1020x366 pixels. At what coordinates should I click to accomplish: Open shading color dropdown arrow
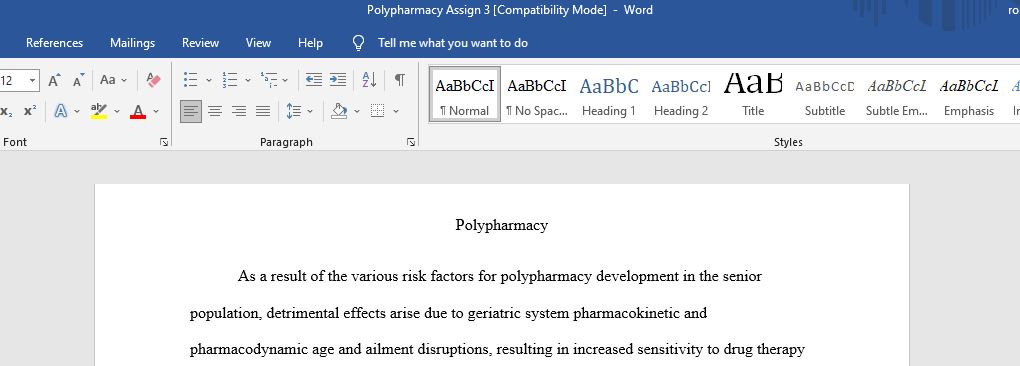click(x=357, y=112)
